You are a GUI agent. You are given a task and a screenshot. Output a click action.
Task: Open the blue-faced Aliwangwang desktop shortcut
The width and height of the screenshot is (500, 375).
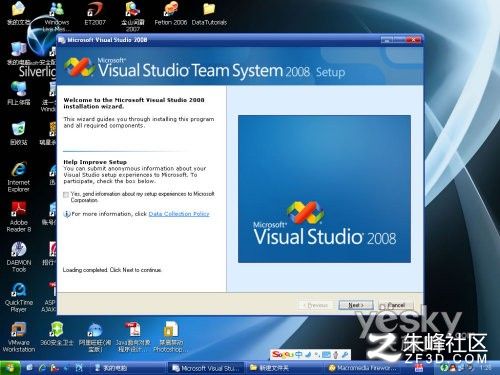pos(95,337)
